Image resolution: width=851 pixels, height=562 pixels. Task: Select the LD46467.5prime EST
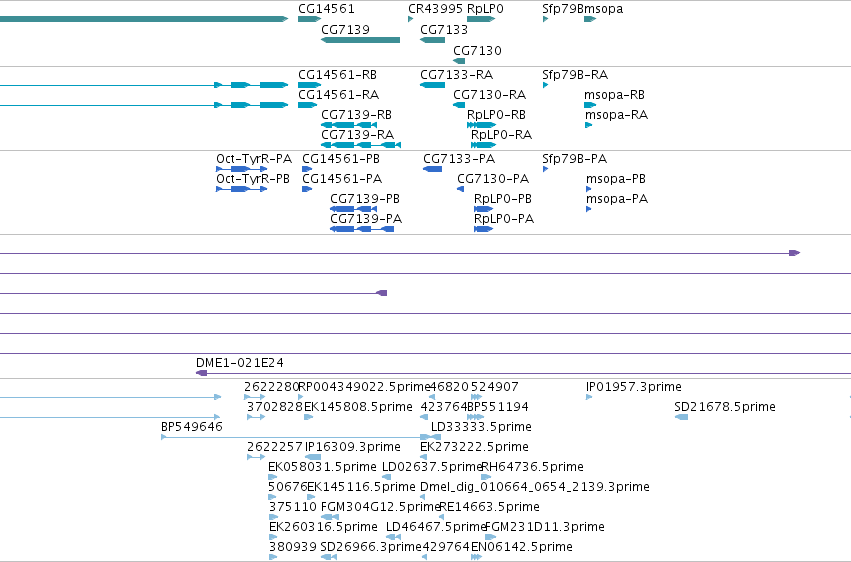click(x=436, y=527)
